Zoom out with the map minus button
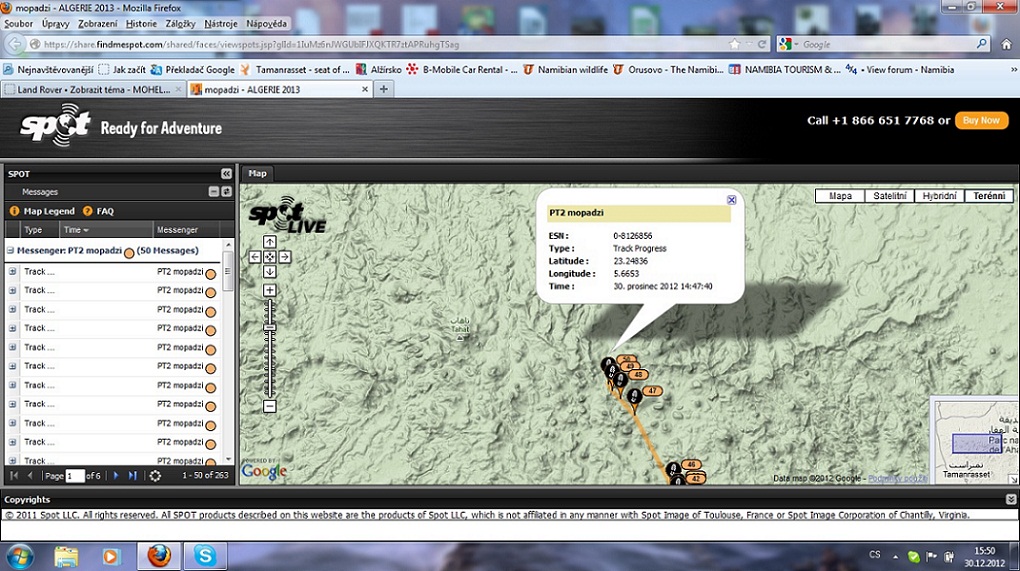 click(x=269, y=406)
